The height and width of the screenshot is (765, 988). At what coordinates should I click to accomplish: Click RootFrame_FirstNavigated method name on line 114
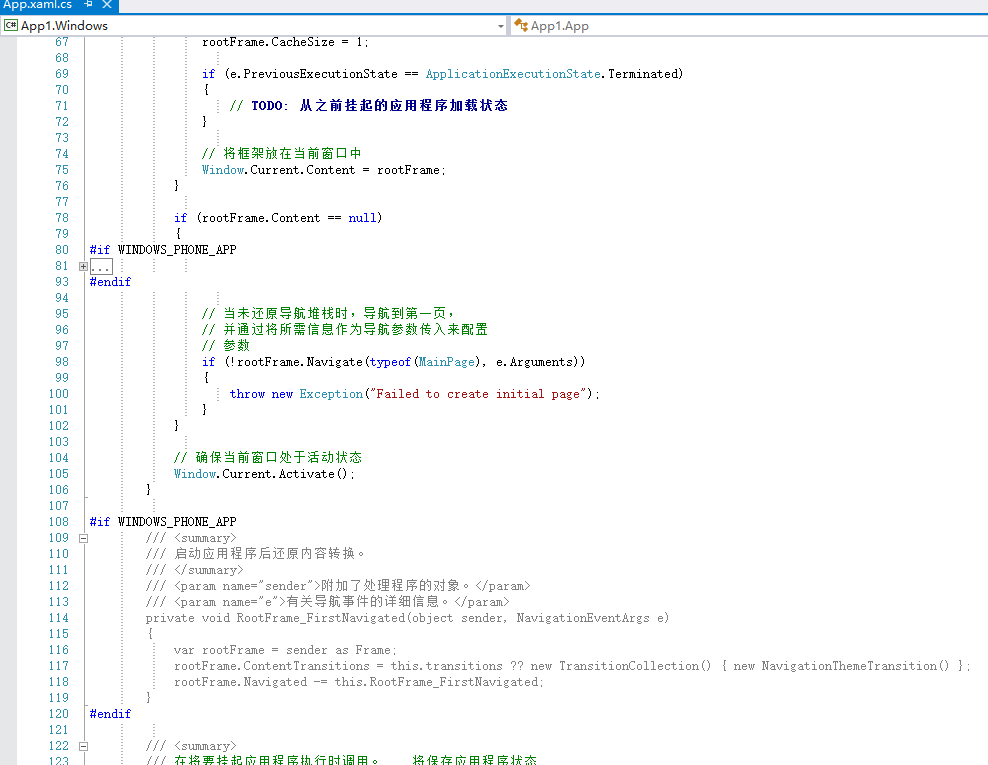click(x=321, y=618)
